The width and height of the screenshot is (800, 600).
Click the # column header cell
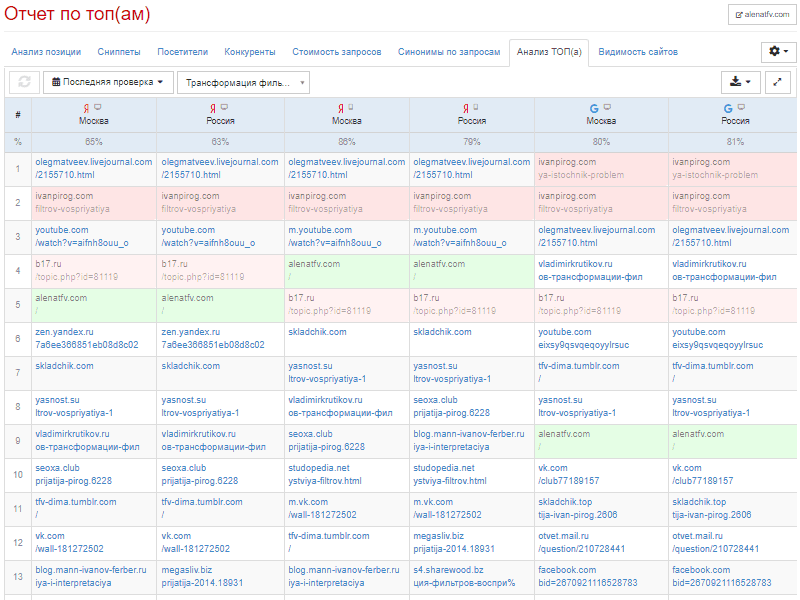coord(18,115)
